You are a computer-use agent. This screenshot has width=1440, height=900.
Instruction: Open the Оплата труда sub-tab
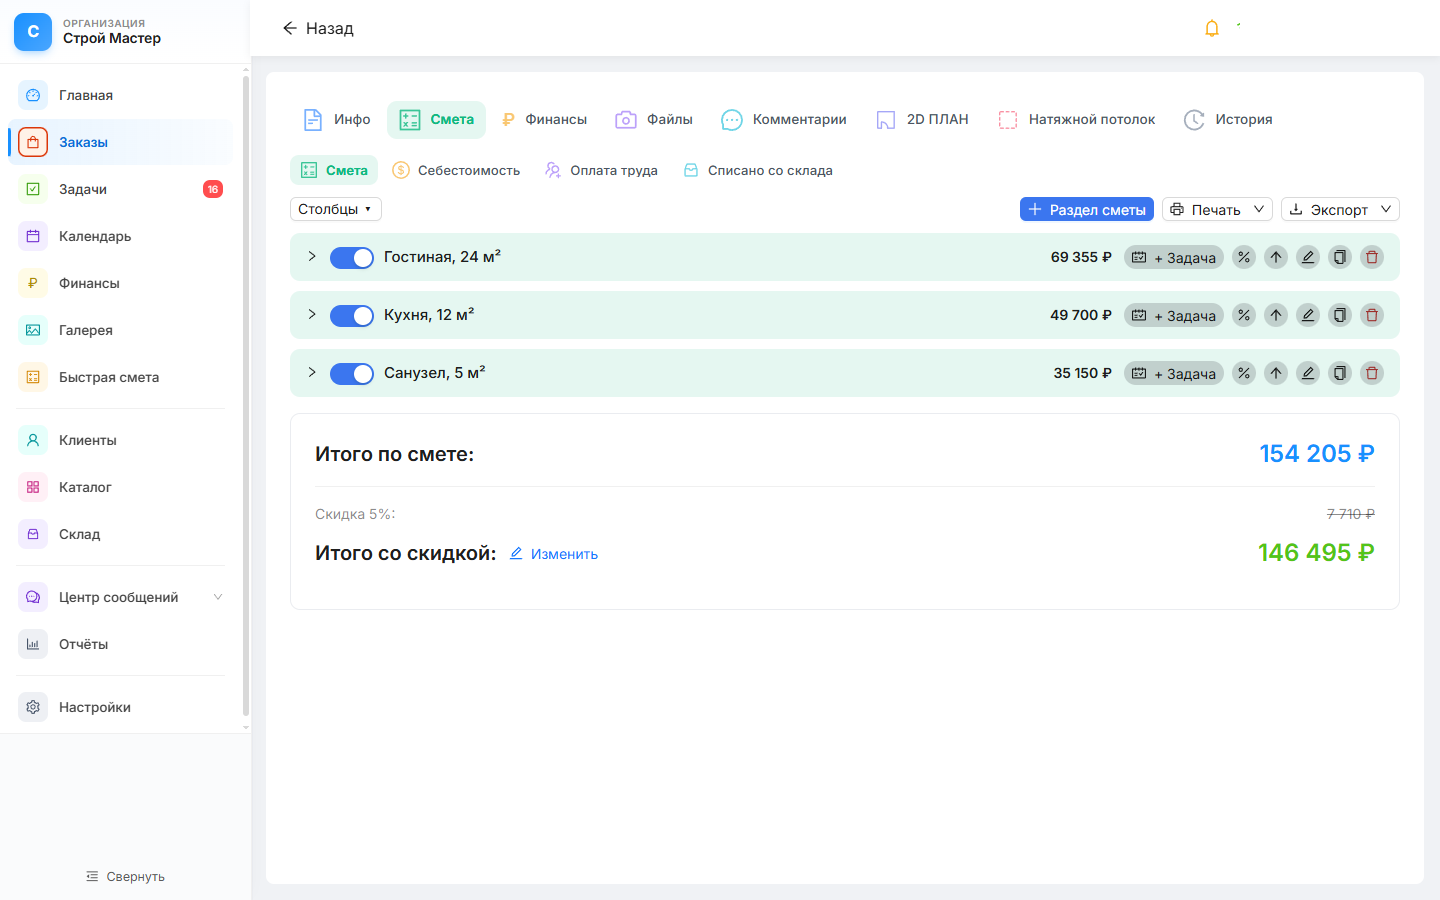601,170
